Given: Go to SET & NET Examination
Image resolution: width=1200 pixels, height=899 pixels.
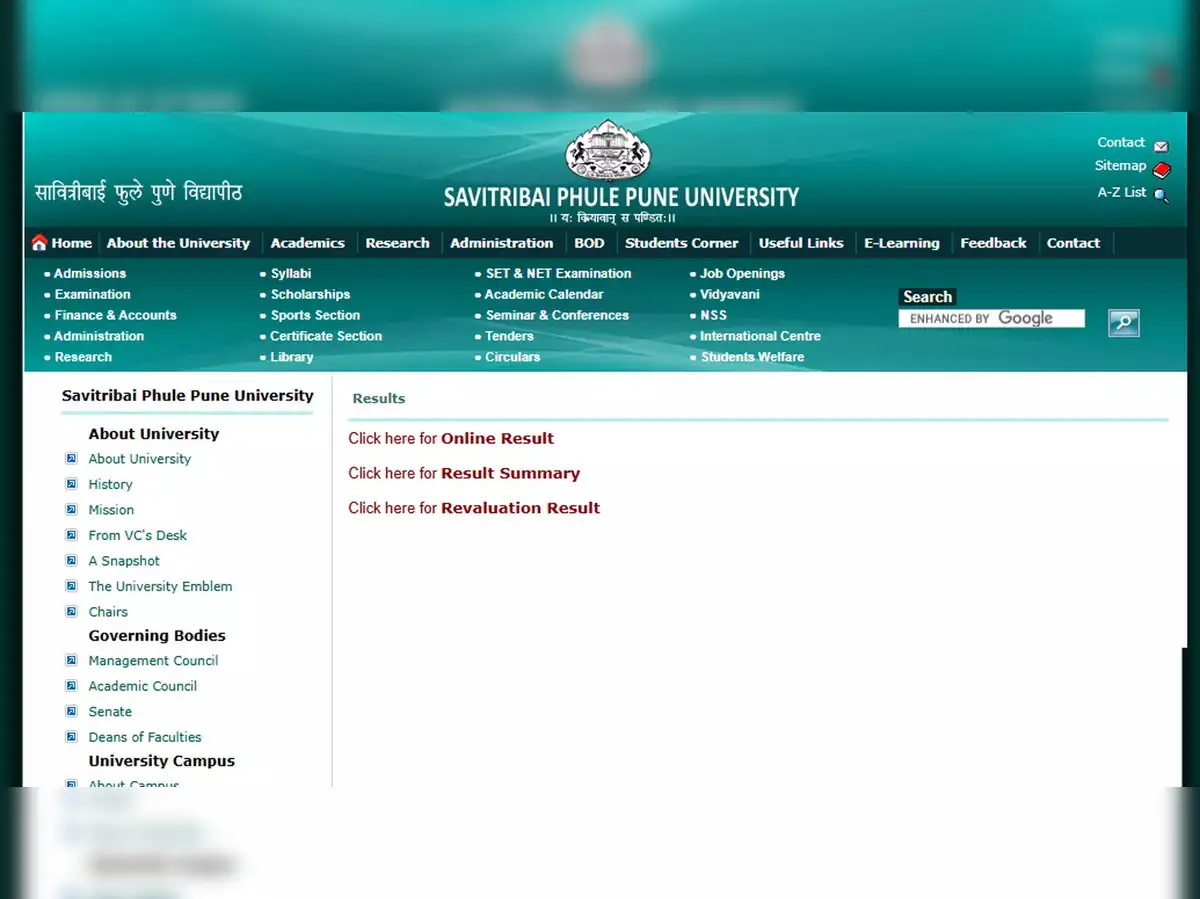Looking at the screenshot, I should click(x=558, y=273).
